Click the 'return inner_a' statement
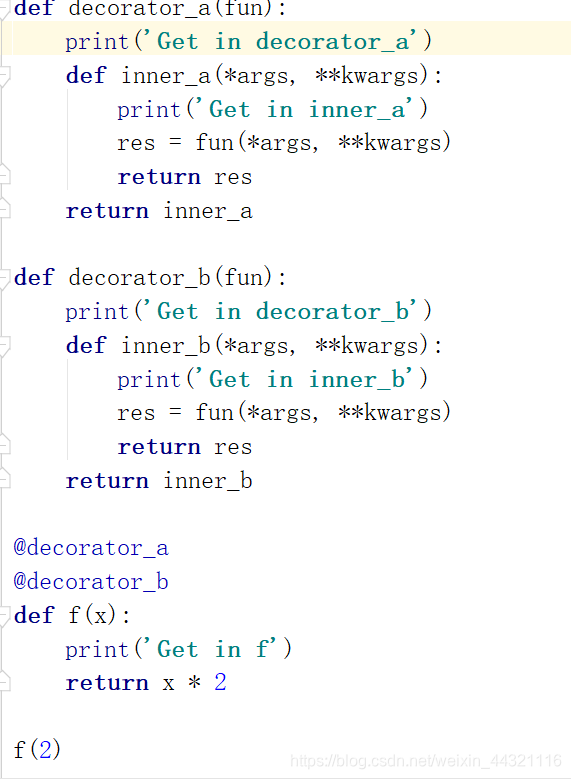571x779 pixels. click(159, 211)
